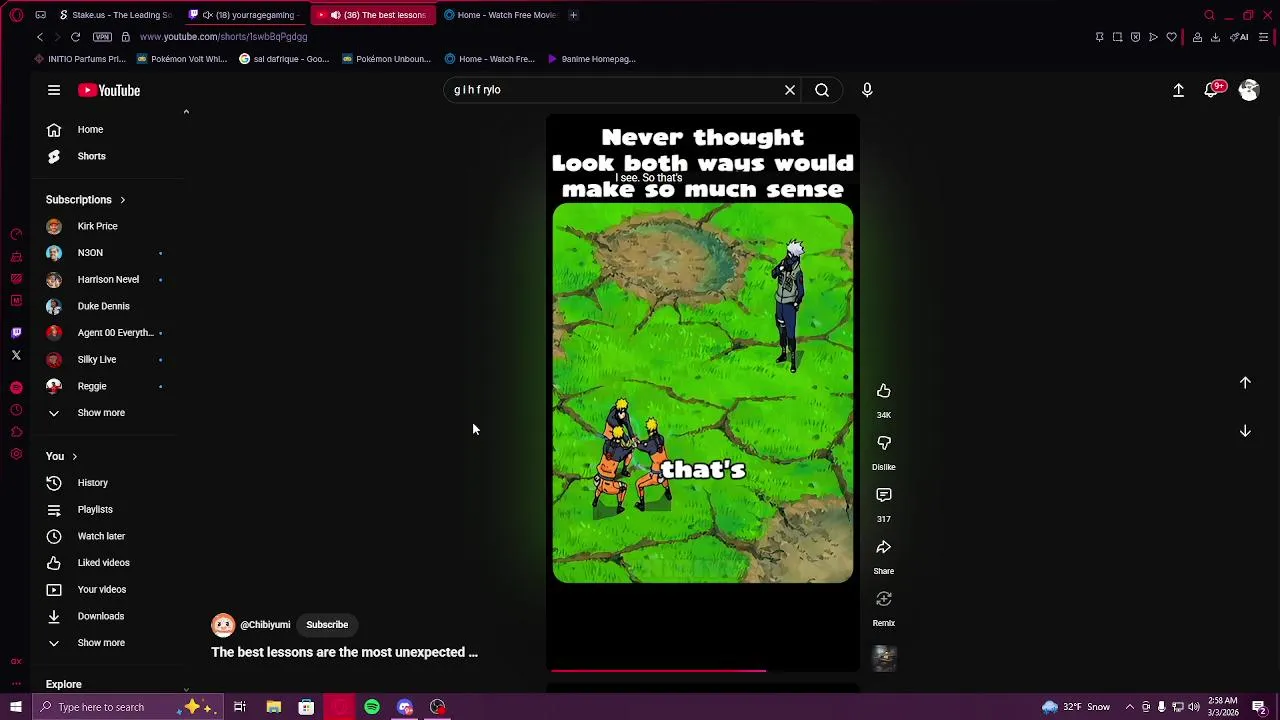
Task: Expand the You section
Action: tap(61, 456)
